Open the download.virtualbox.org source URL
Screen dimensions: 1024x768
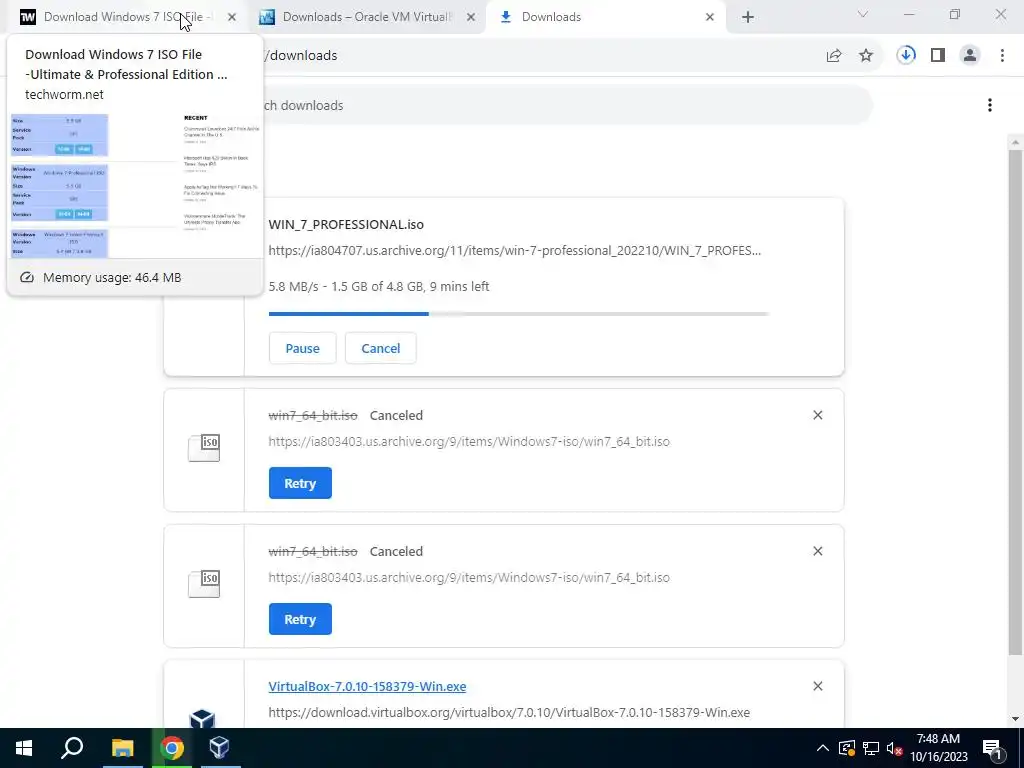pos(509,712)
